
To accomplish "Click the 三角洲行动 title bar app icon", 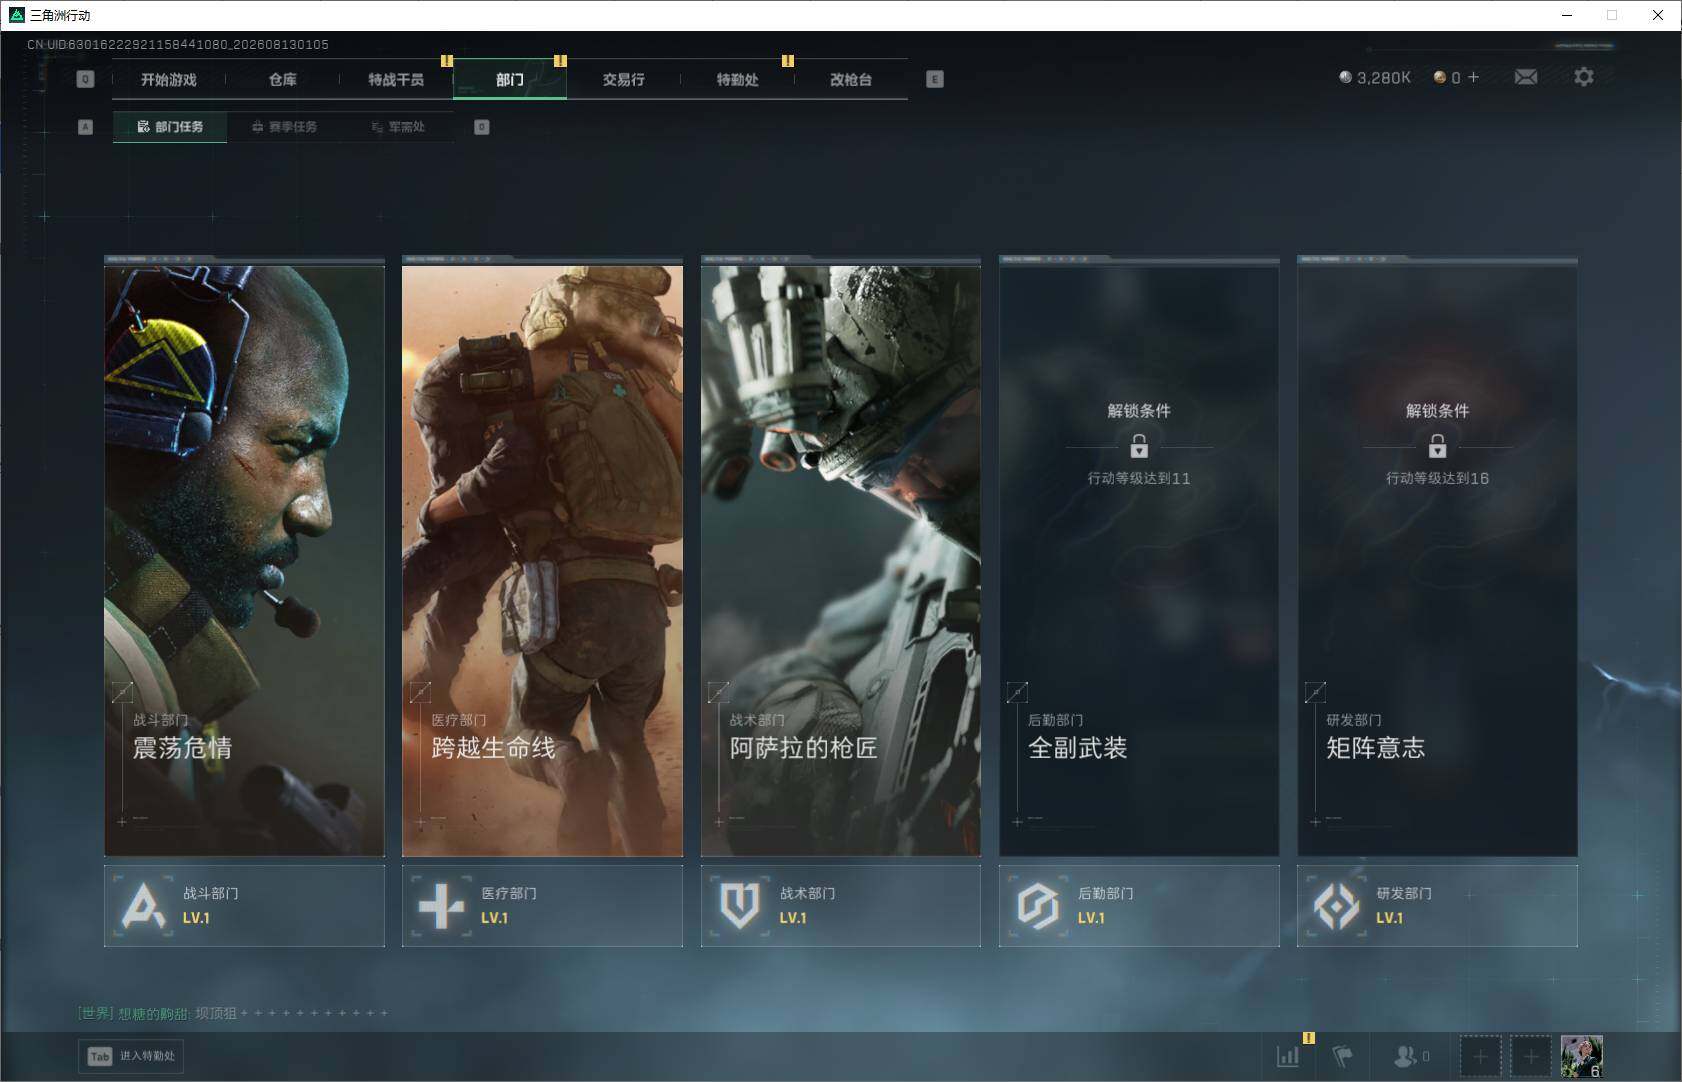I will click(16, 15).
